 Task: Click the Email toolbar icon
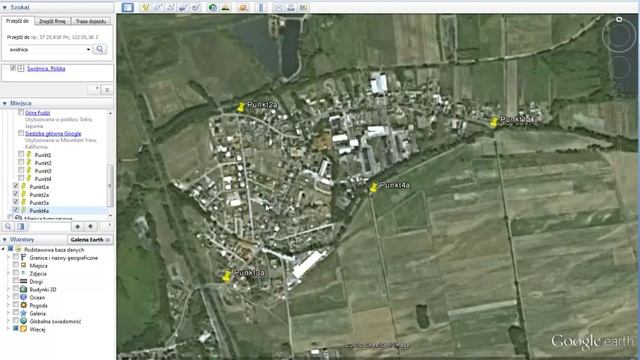click(278, 7)
